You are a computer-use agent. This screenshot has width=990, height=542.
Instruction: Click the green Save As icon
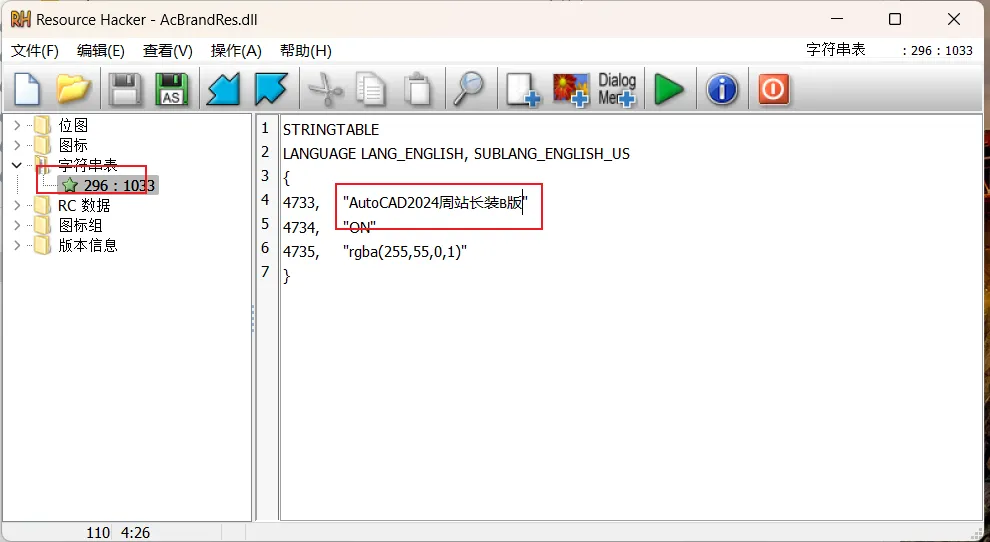tap(172, 89)
